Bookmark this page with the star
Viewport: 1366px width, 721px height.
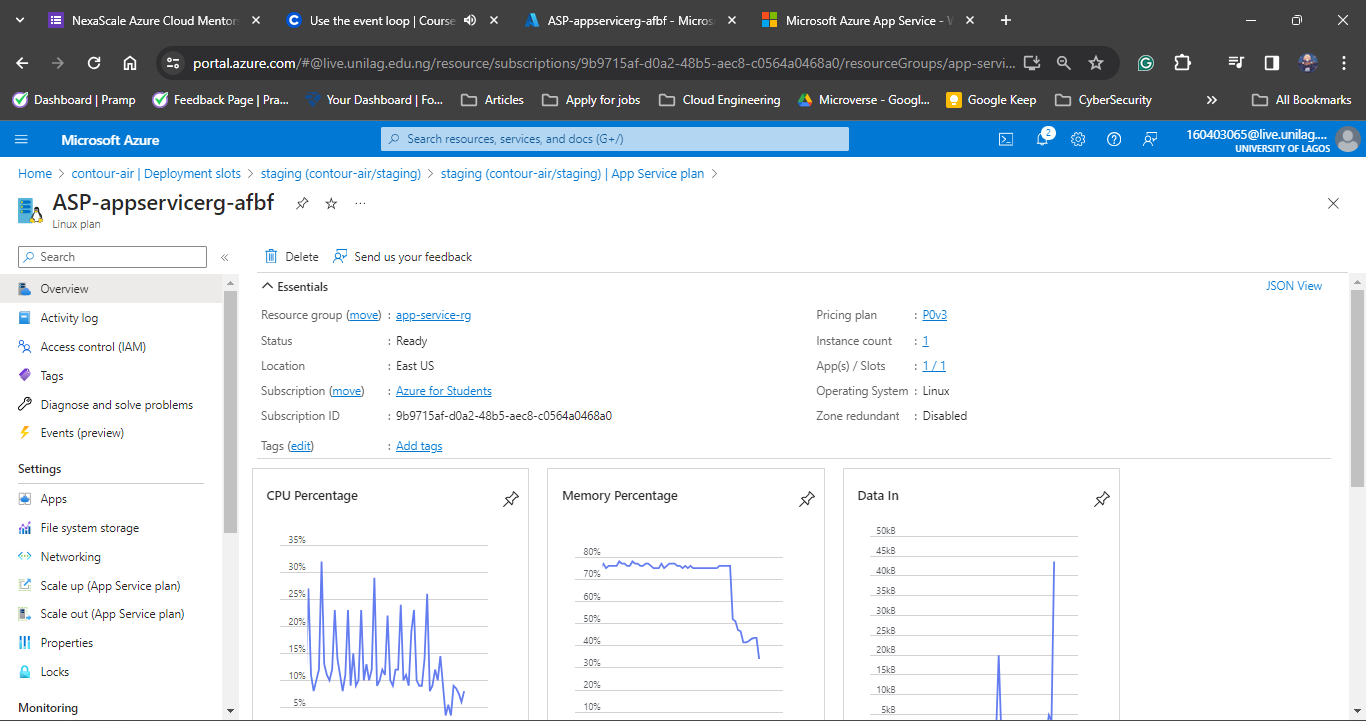tap(1096, 63)
